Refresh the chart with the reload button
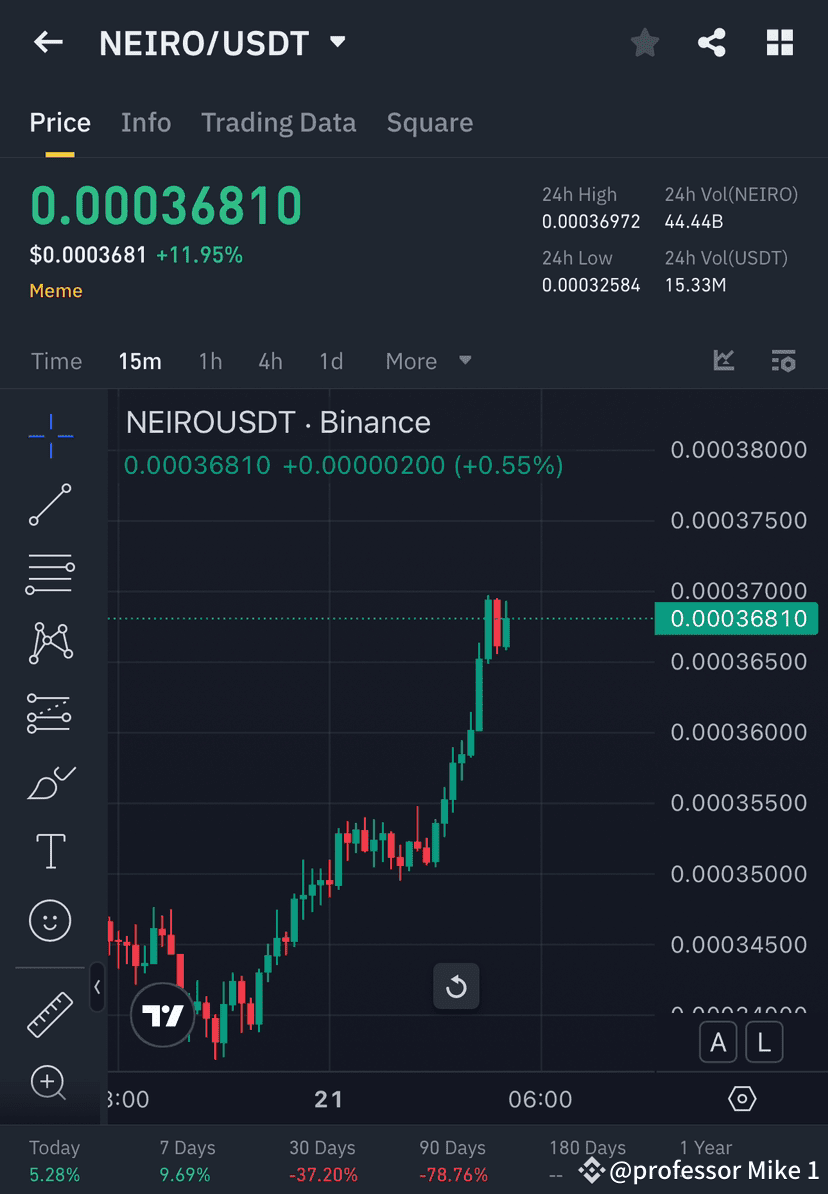828x1194 pixels. coord(457,986)
